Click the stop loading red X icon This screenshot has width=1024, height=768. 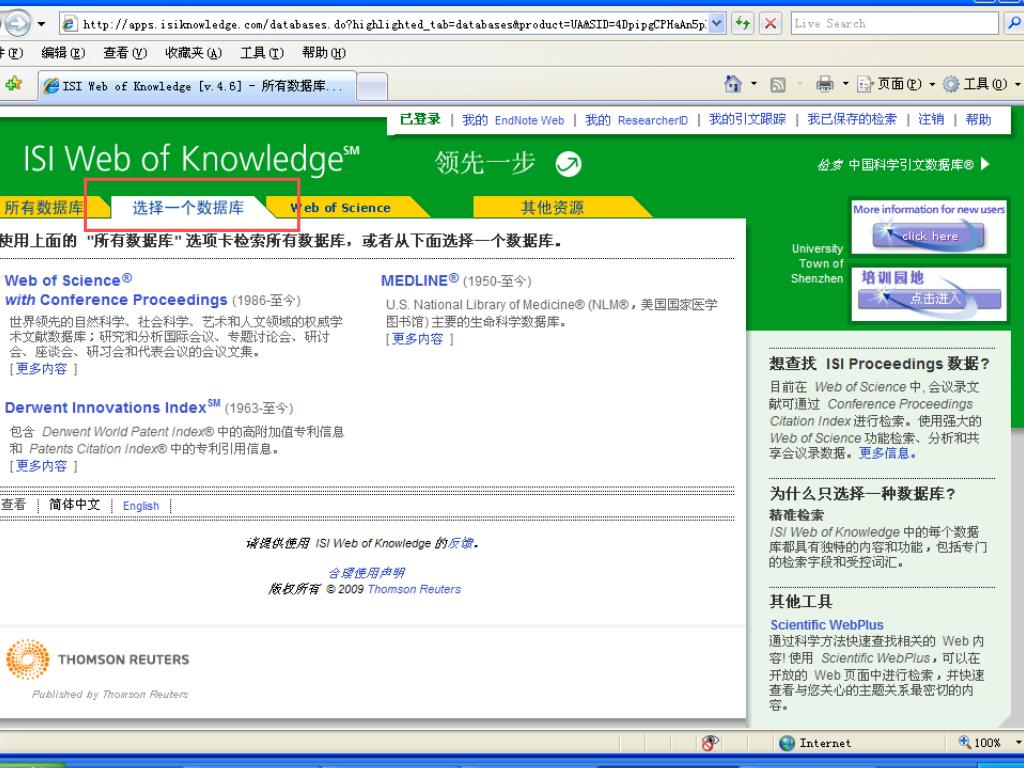(773, 23)
